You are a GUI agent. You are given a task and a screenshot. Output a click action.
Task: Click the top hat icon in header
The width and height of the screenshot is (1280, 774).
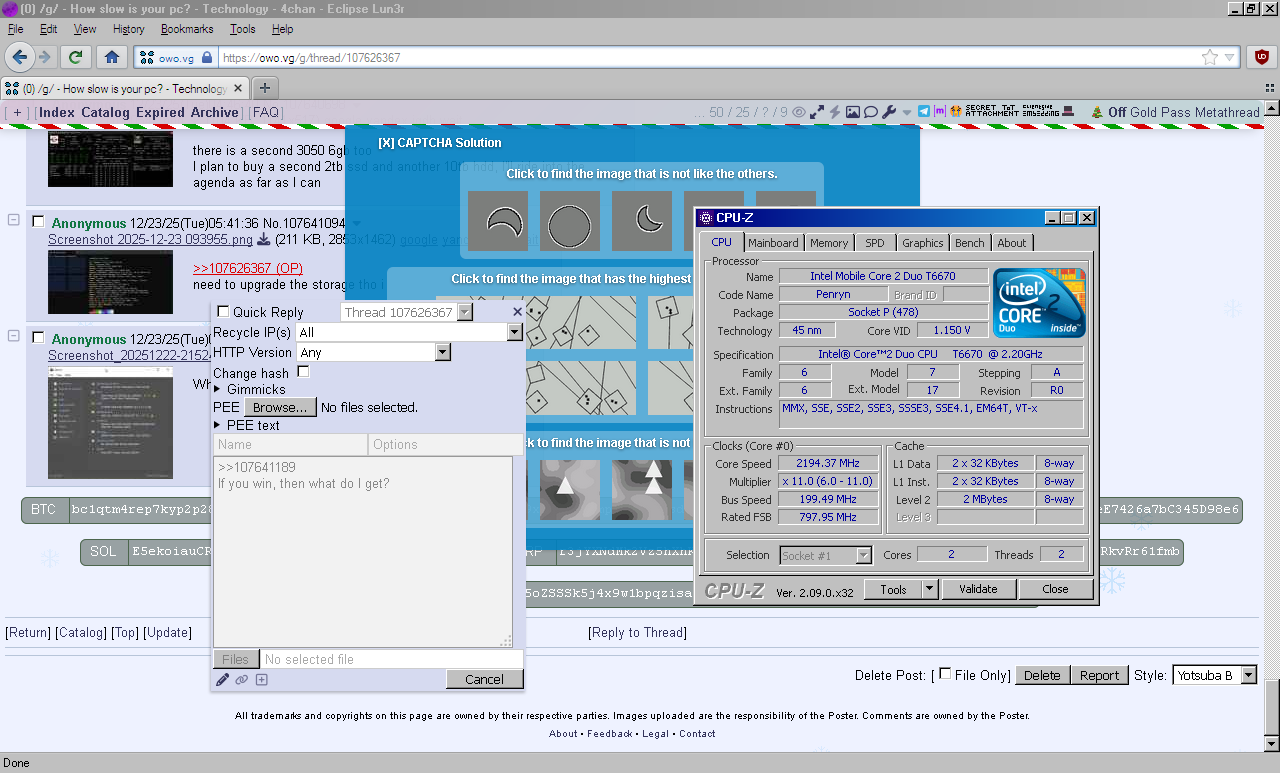point(1068,112)
